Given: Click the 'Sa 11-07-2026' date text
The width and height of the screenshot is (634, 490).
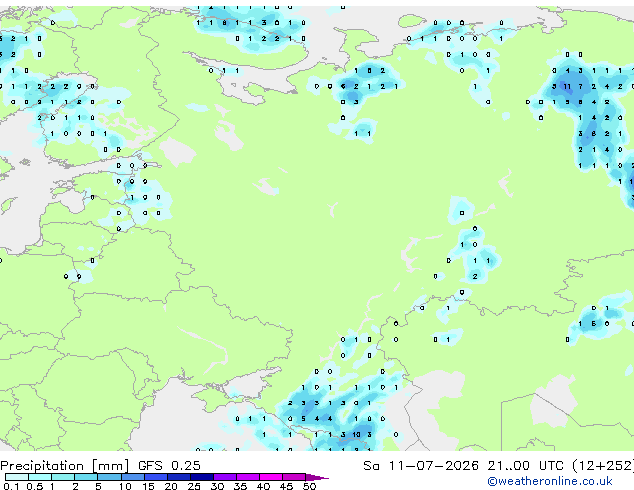Looking at the screenshot, I should pos(421,465).
